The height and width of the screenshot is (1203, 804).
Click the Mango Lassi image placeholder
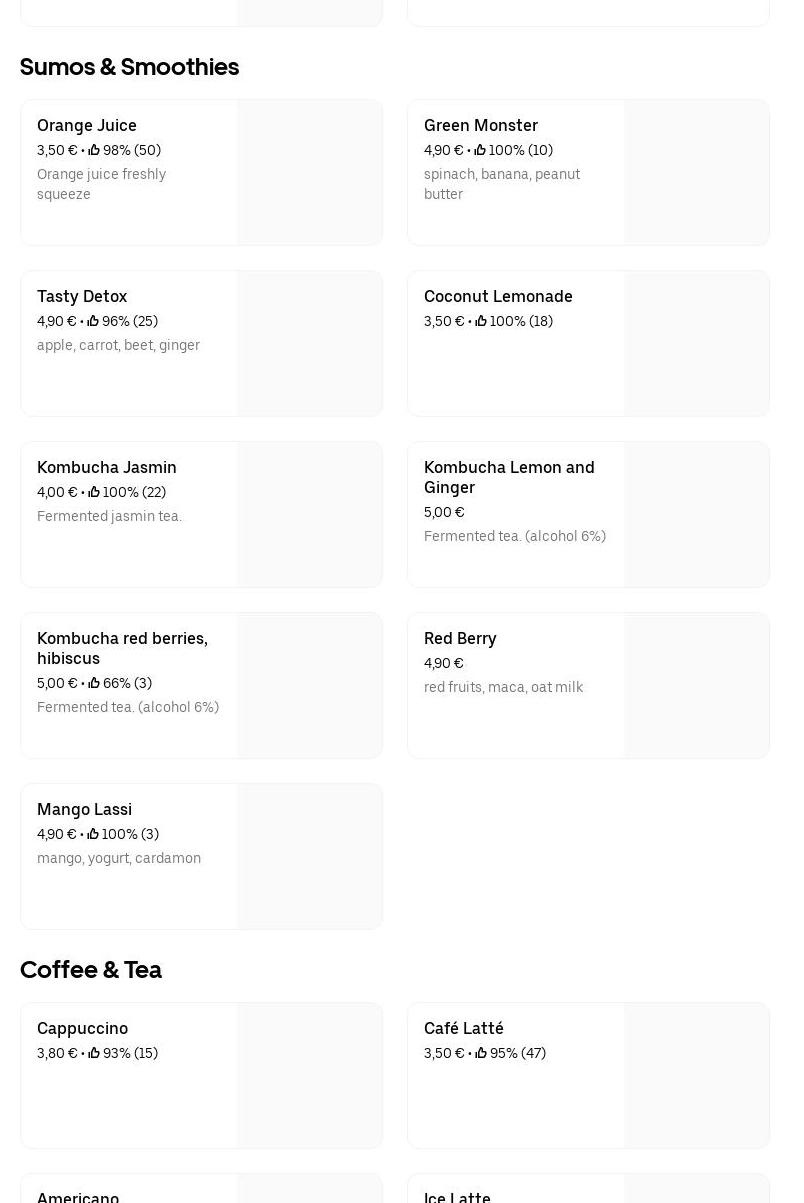309,856
